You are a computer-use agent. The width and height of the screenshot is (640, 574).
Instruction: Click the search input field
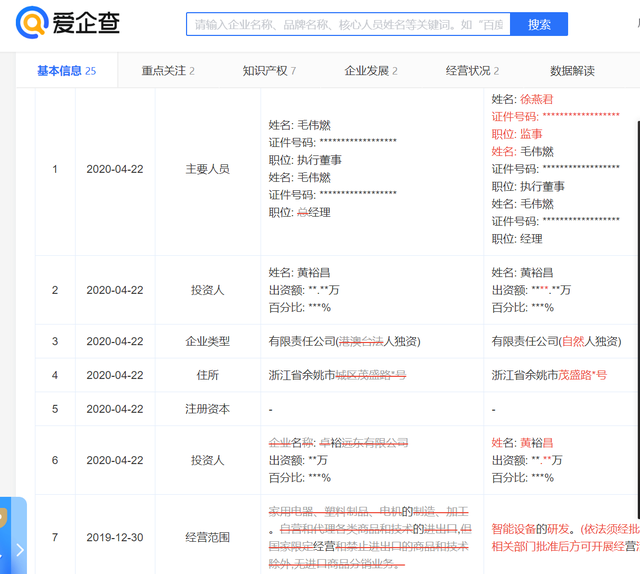[x=348, y=24]
